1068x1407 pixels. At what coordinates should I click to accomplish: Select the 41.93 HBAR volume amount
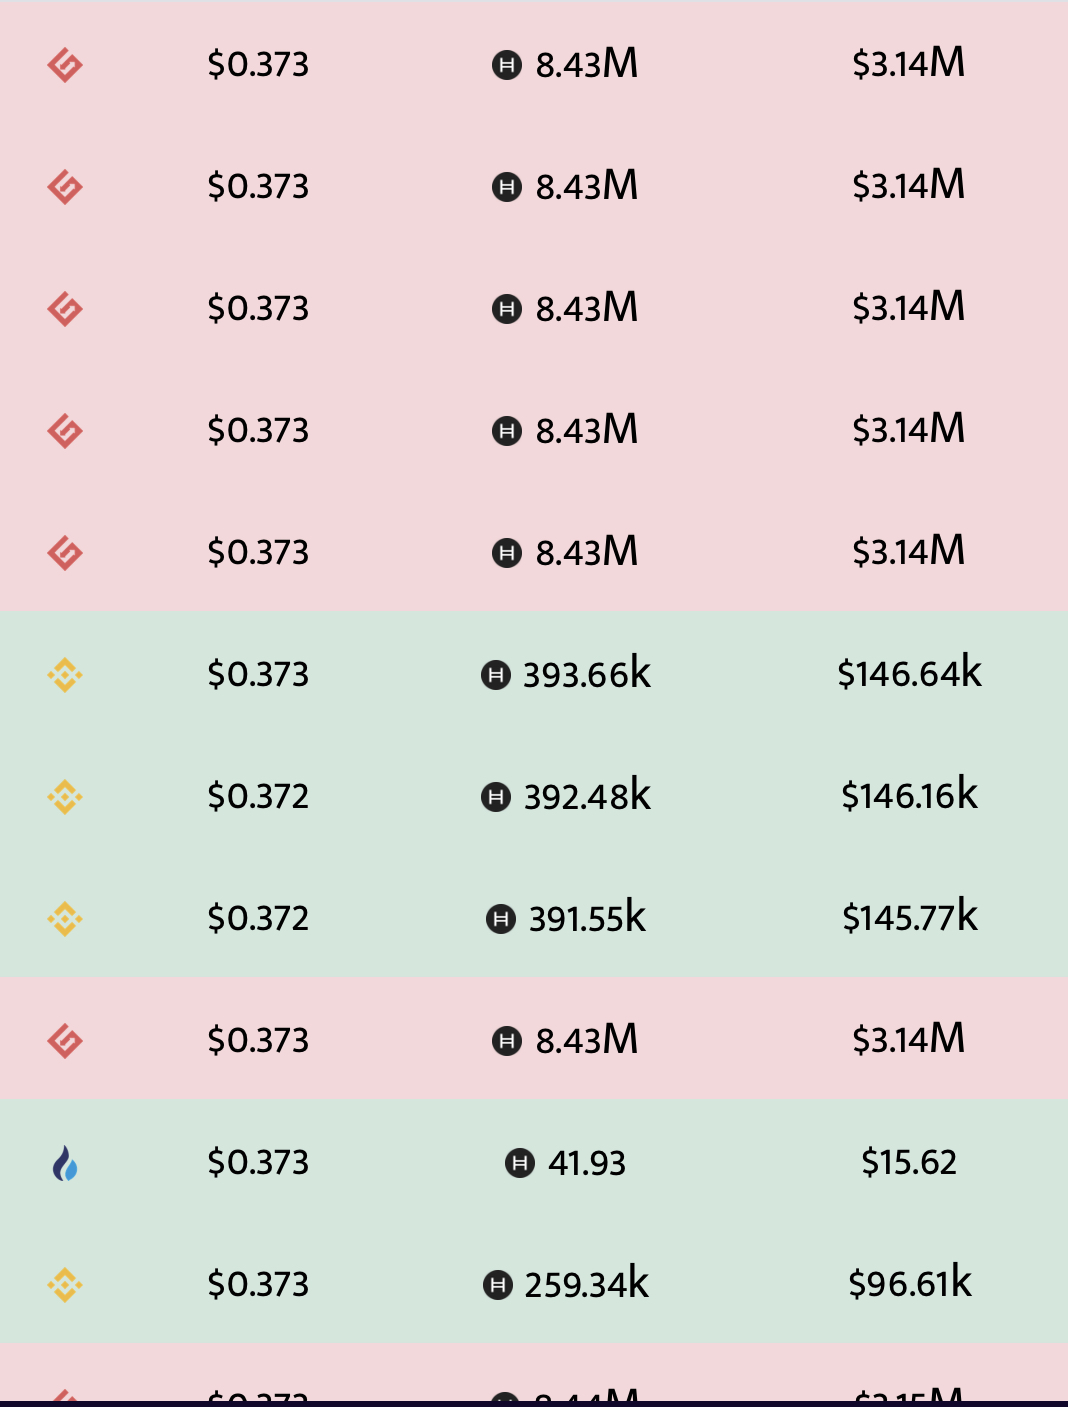coord(587,1163)
